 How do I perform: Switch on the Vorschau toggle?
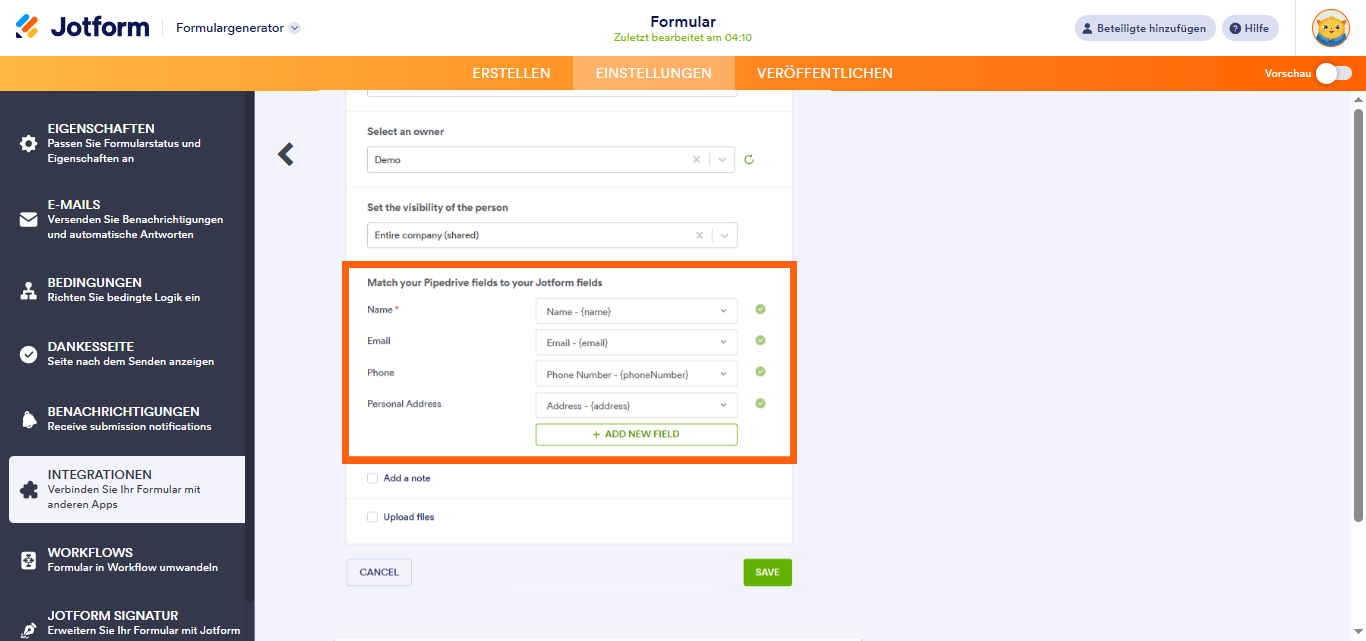(x=1334, y=73)
